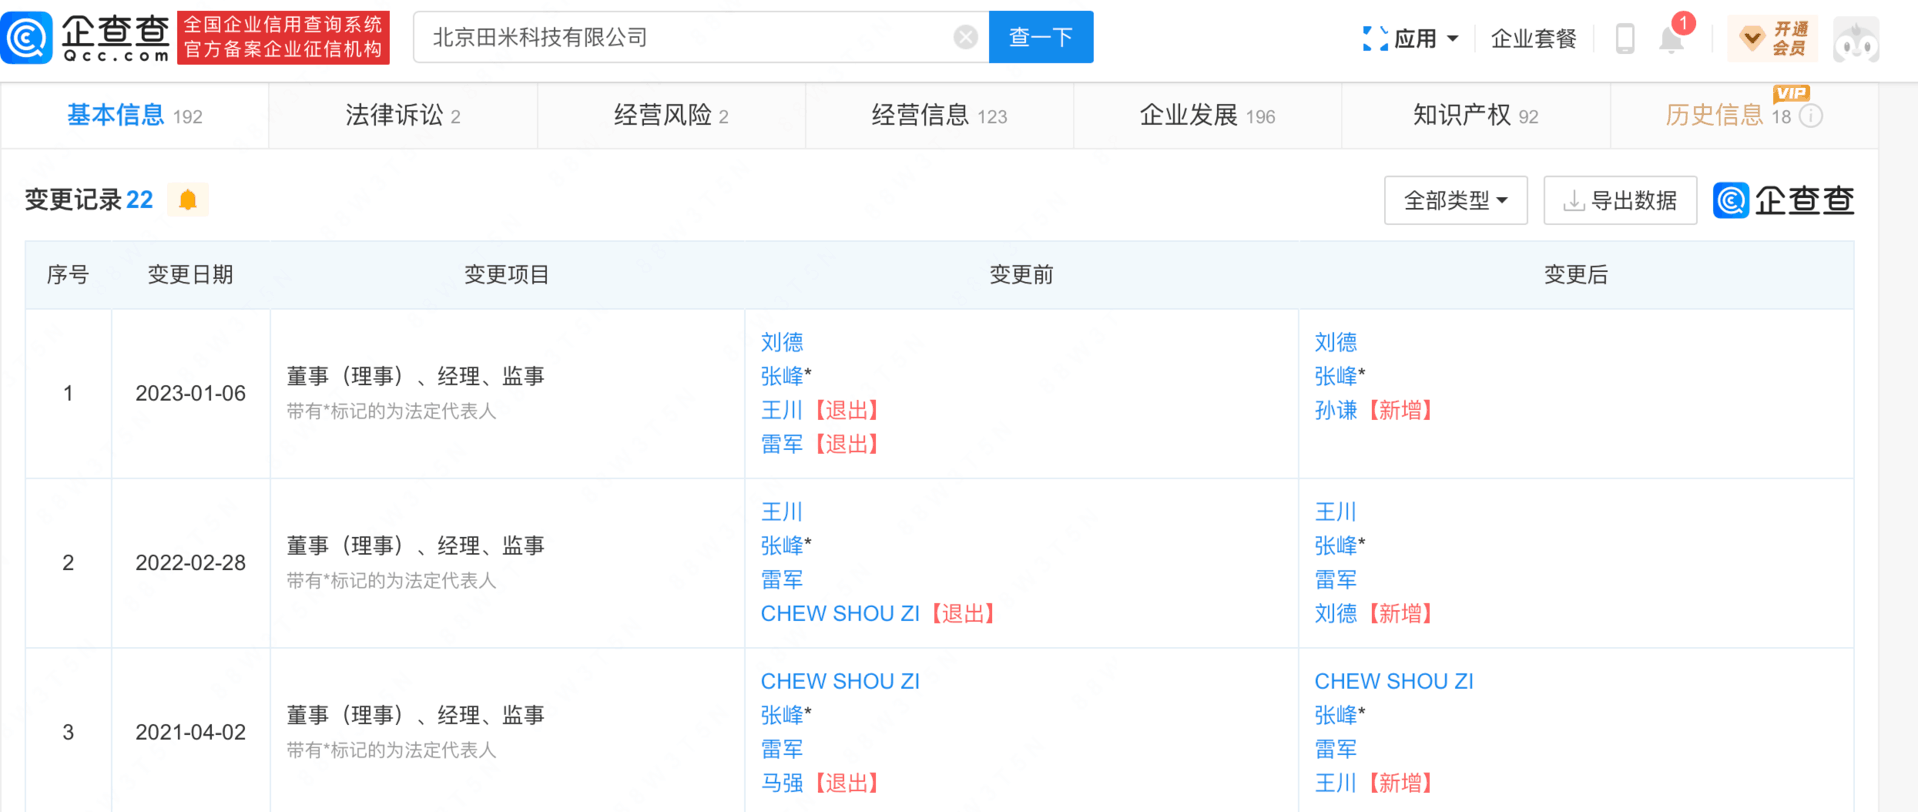
Task: Select the 知识产权 tab
Action: point(1475,116)
